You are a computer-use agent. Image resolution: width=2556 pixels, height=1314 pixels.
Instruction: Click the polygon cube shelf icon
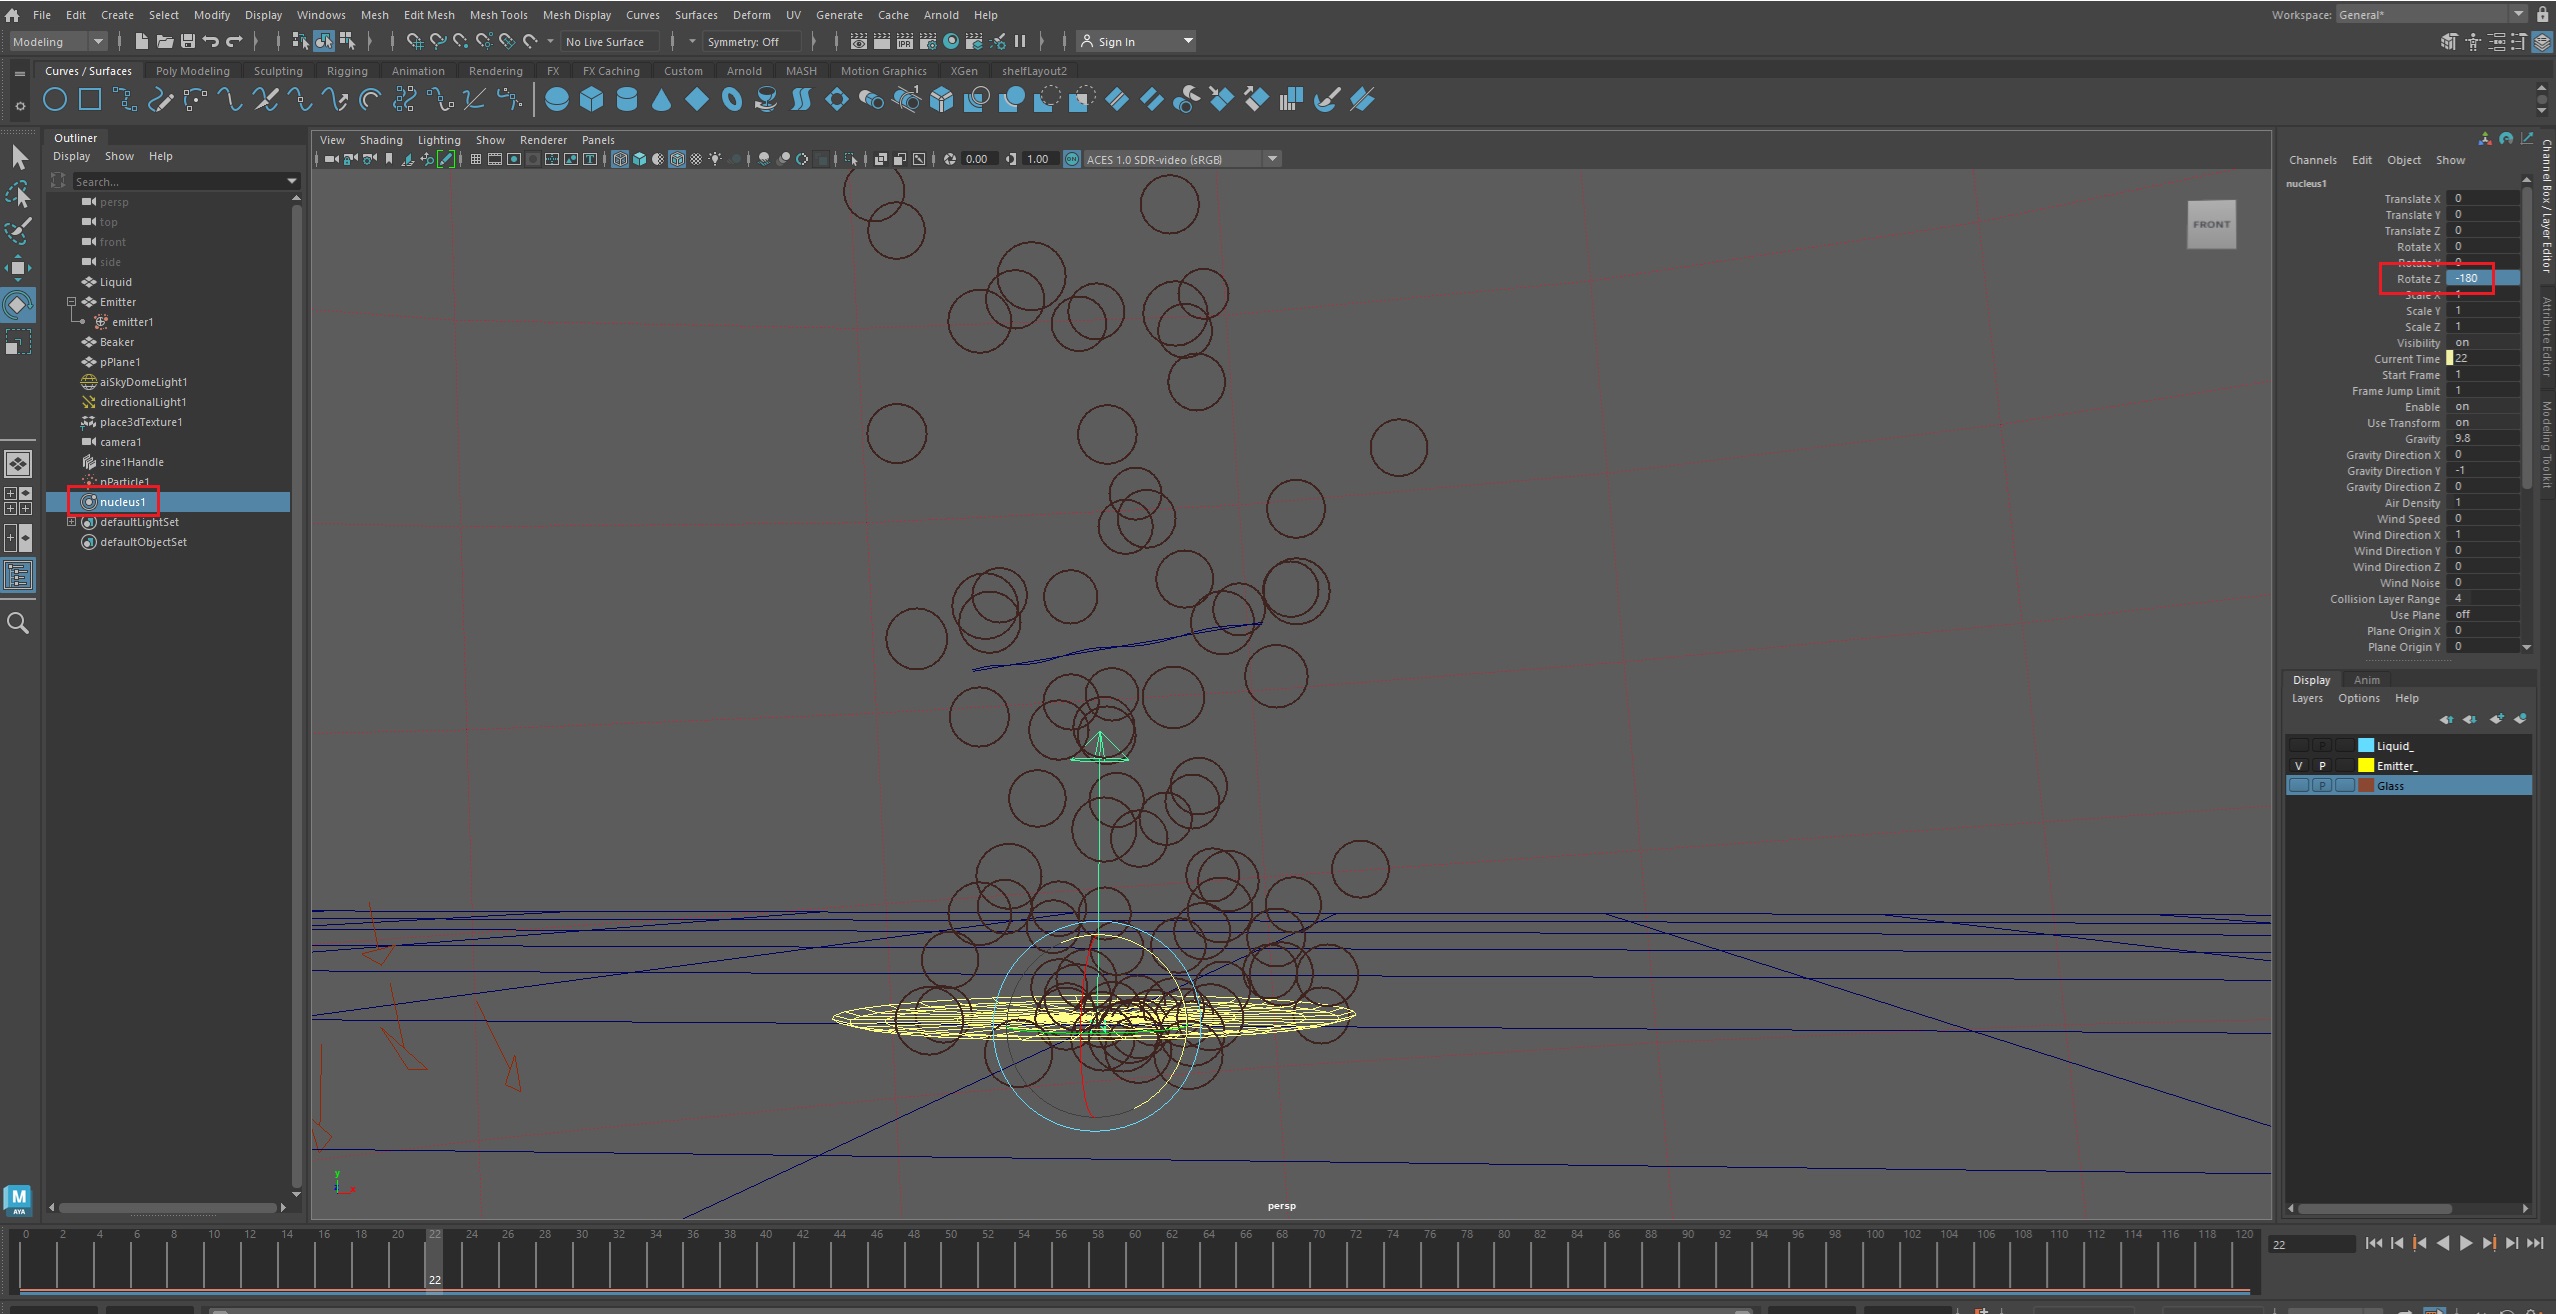(x=591, y=99)
